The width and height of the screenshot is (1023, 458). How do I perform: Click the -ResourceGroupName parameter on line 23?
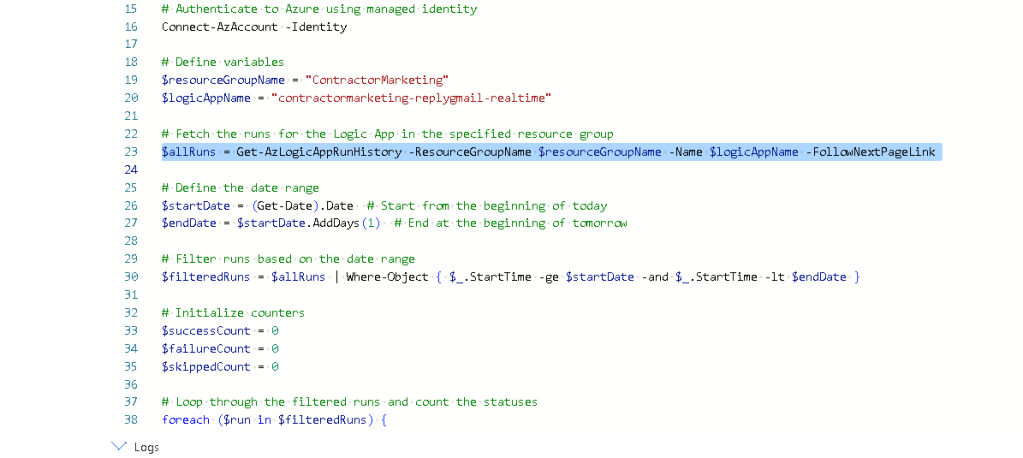pos(469,152)
